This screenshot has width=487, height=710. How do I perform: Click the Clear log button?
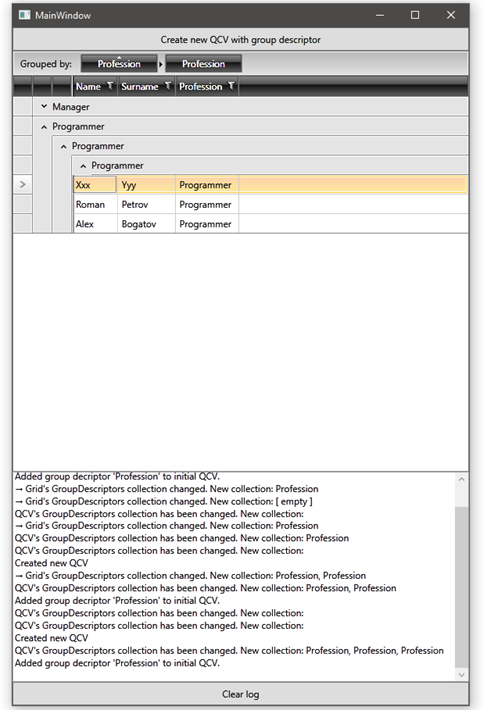click(240, 694)
